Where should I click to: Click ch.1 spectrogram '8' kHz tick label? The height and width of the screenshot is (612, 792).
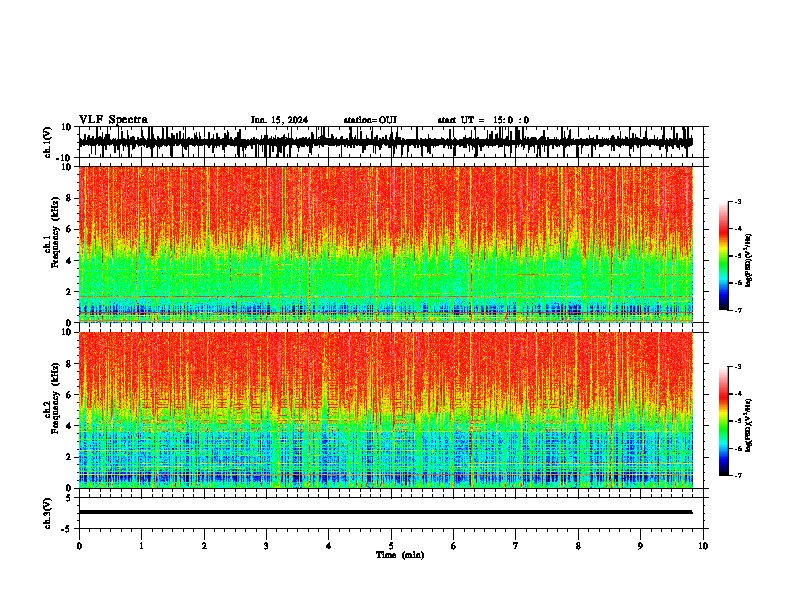click(x=70, y=198)
